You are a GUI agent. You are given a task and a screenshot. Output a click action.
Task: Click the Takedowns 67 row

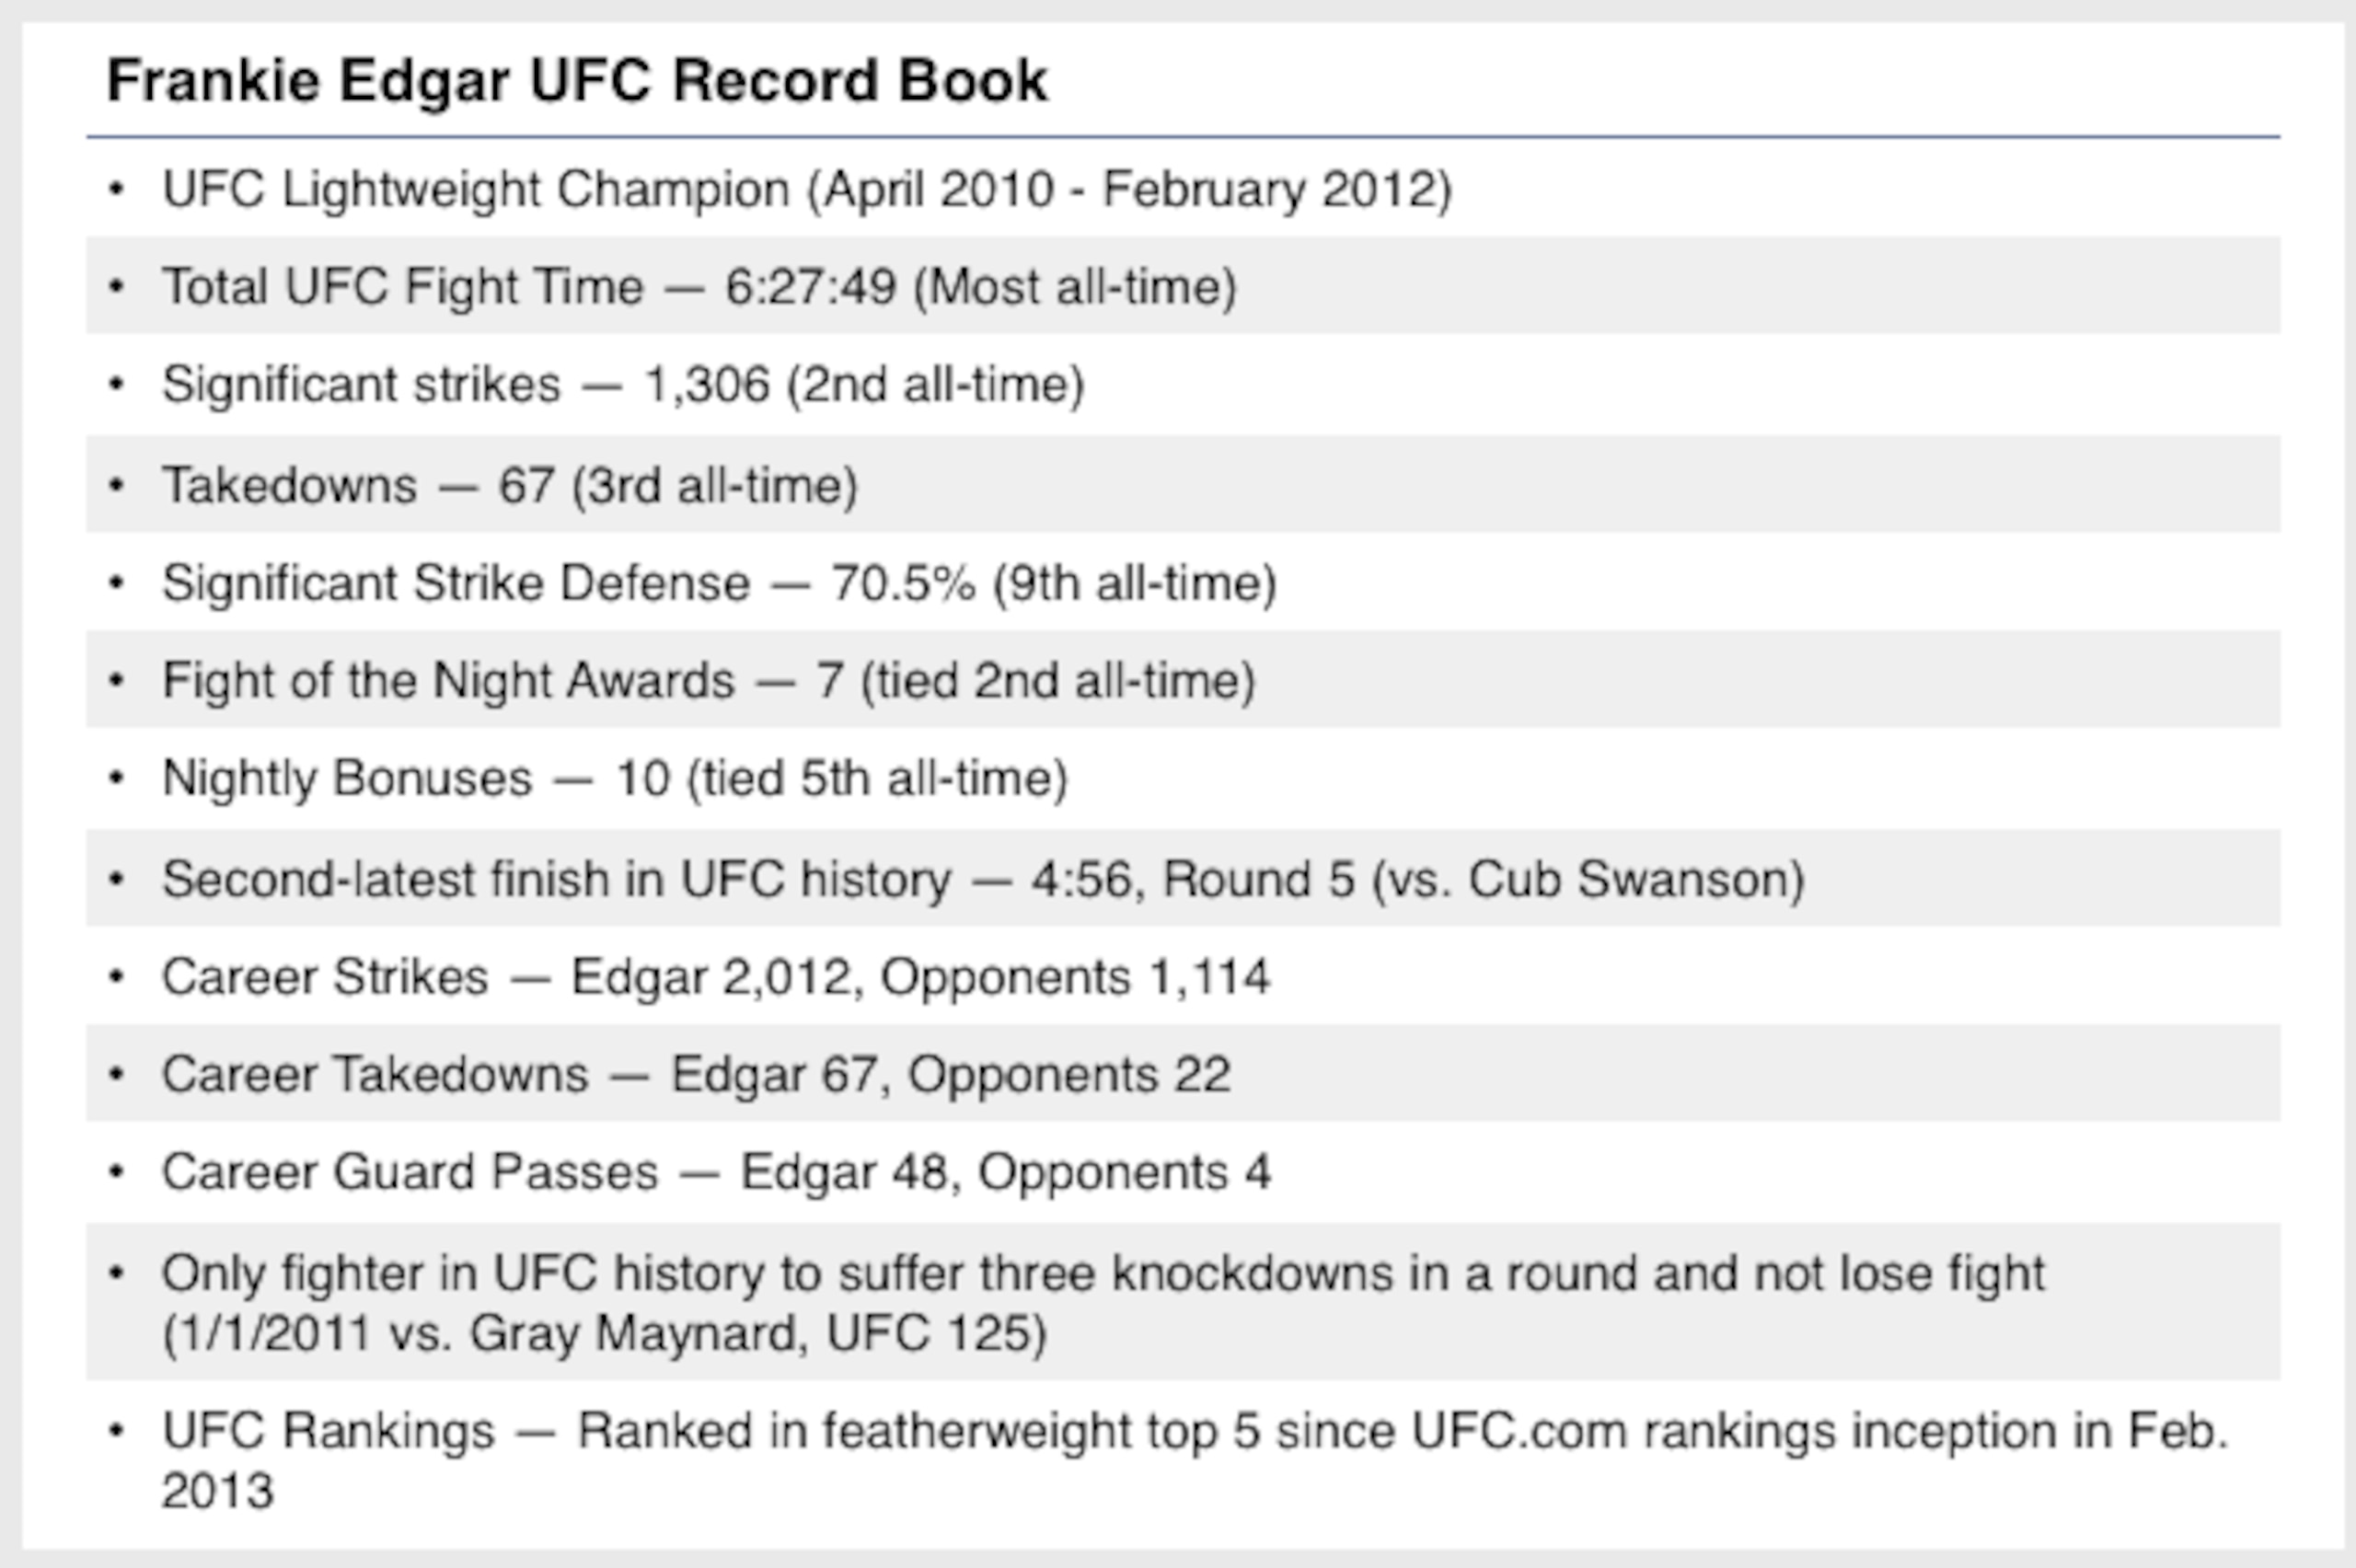pyautogui.click(x=1183, y=484)
